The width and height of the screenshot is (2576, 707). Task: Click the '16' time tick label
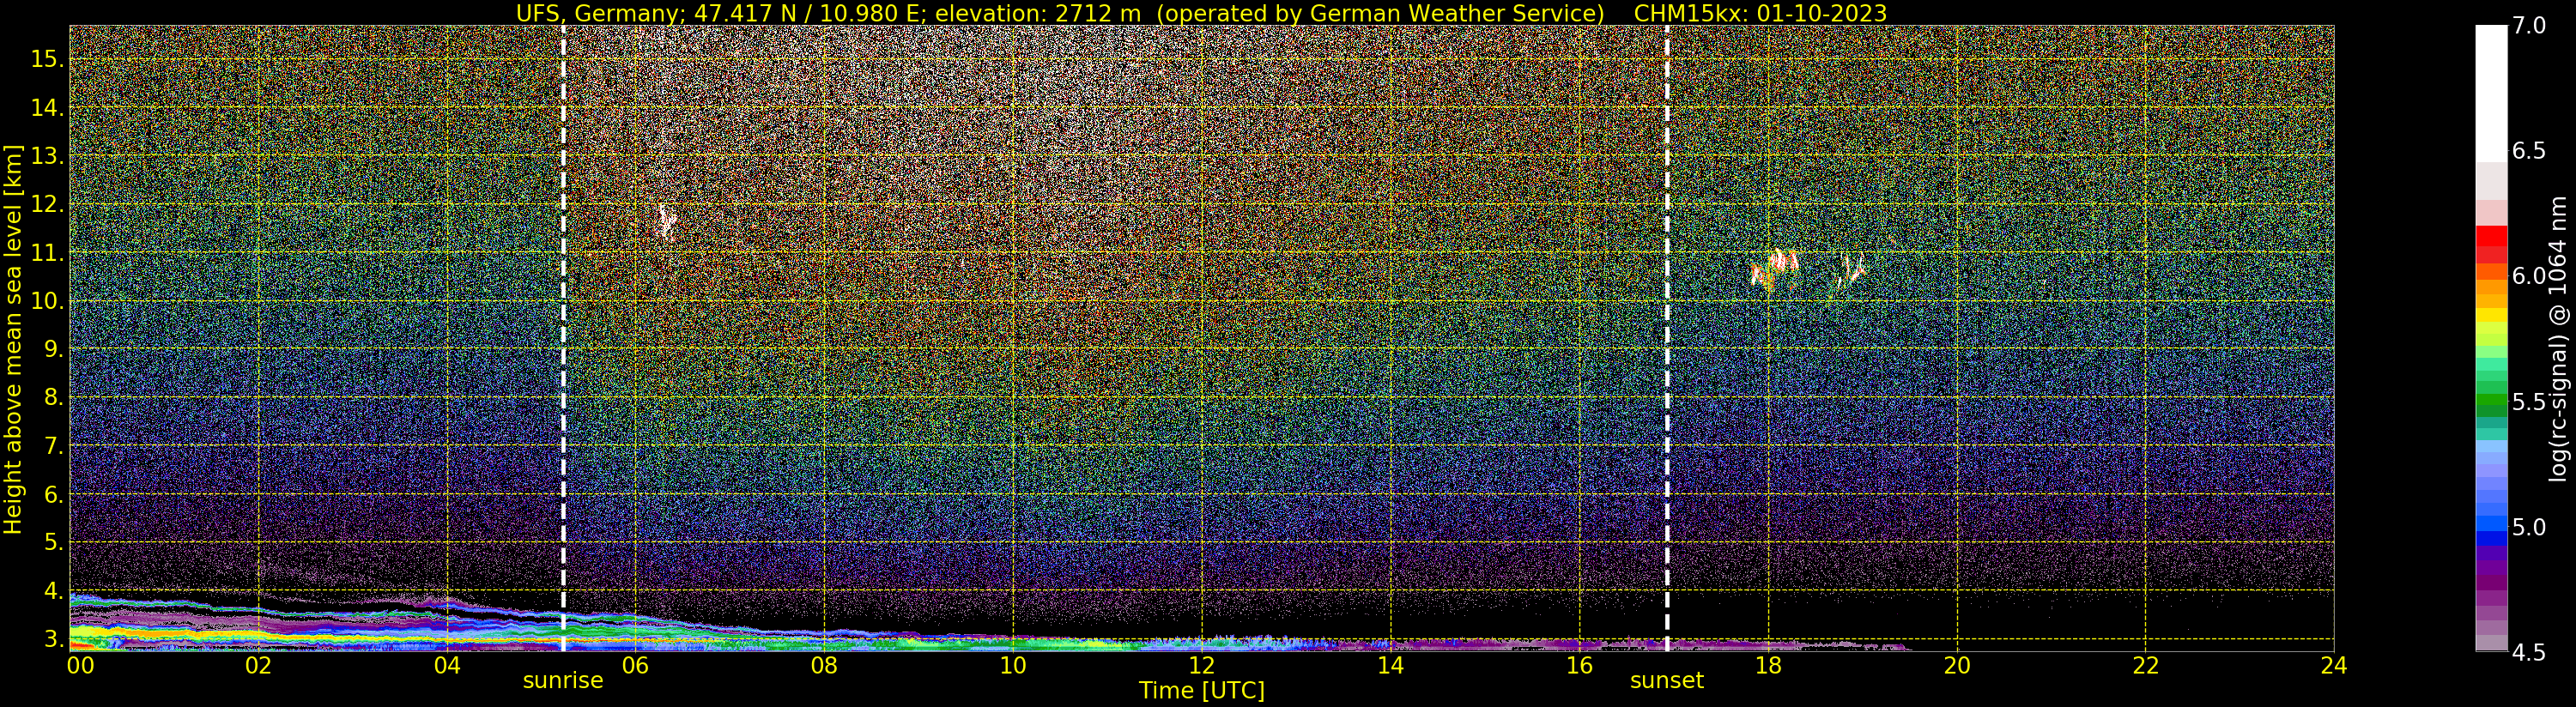click(1579, 666)
